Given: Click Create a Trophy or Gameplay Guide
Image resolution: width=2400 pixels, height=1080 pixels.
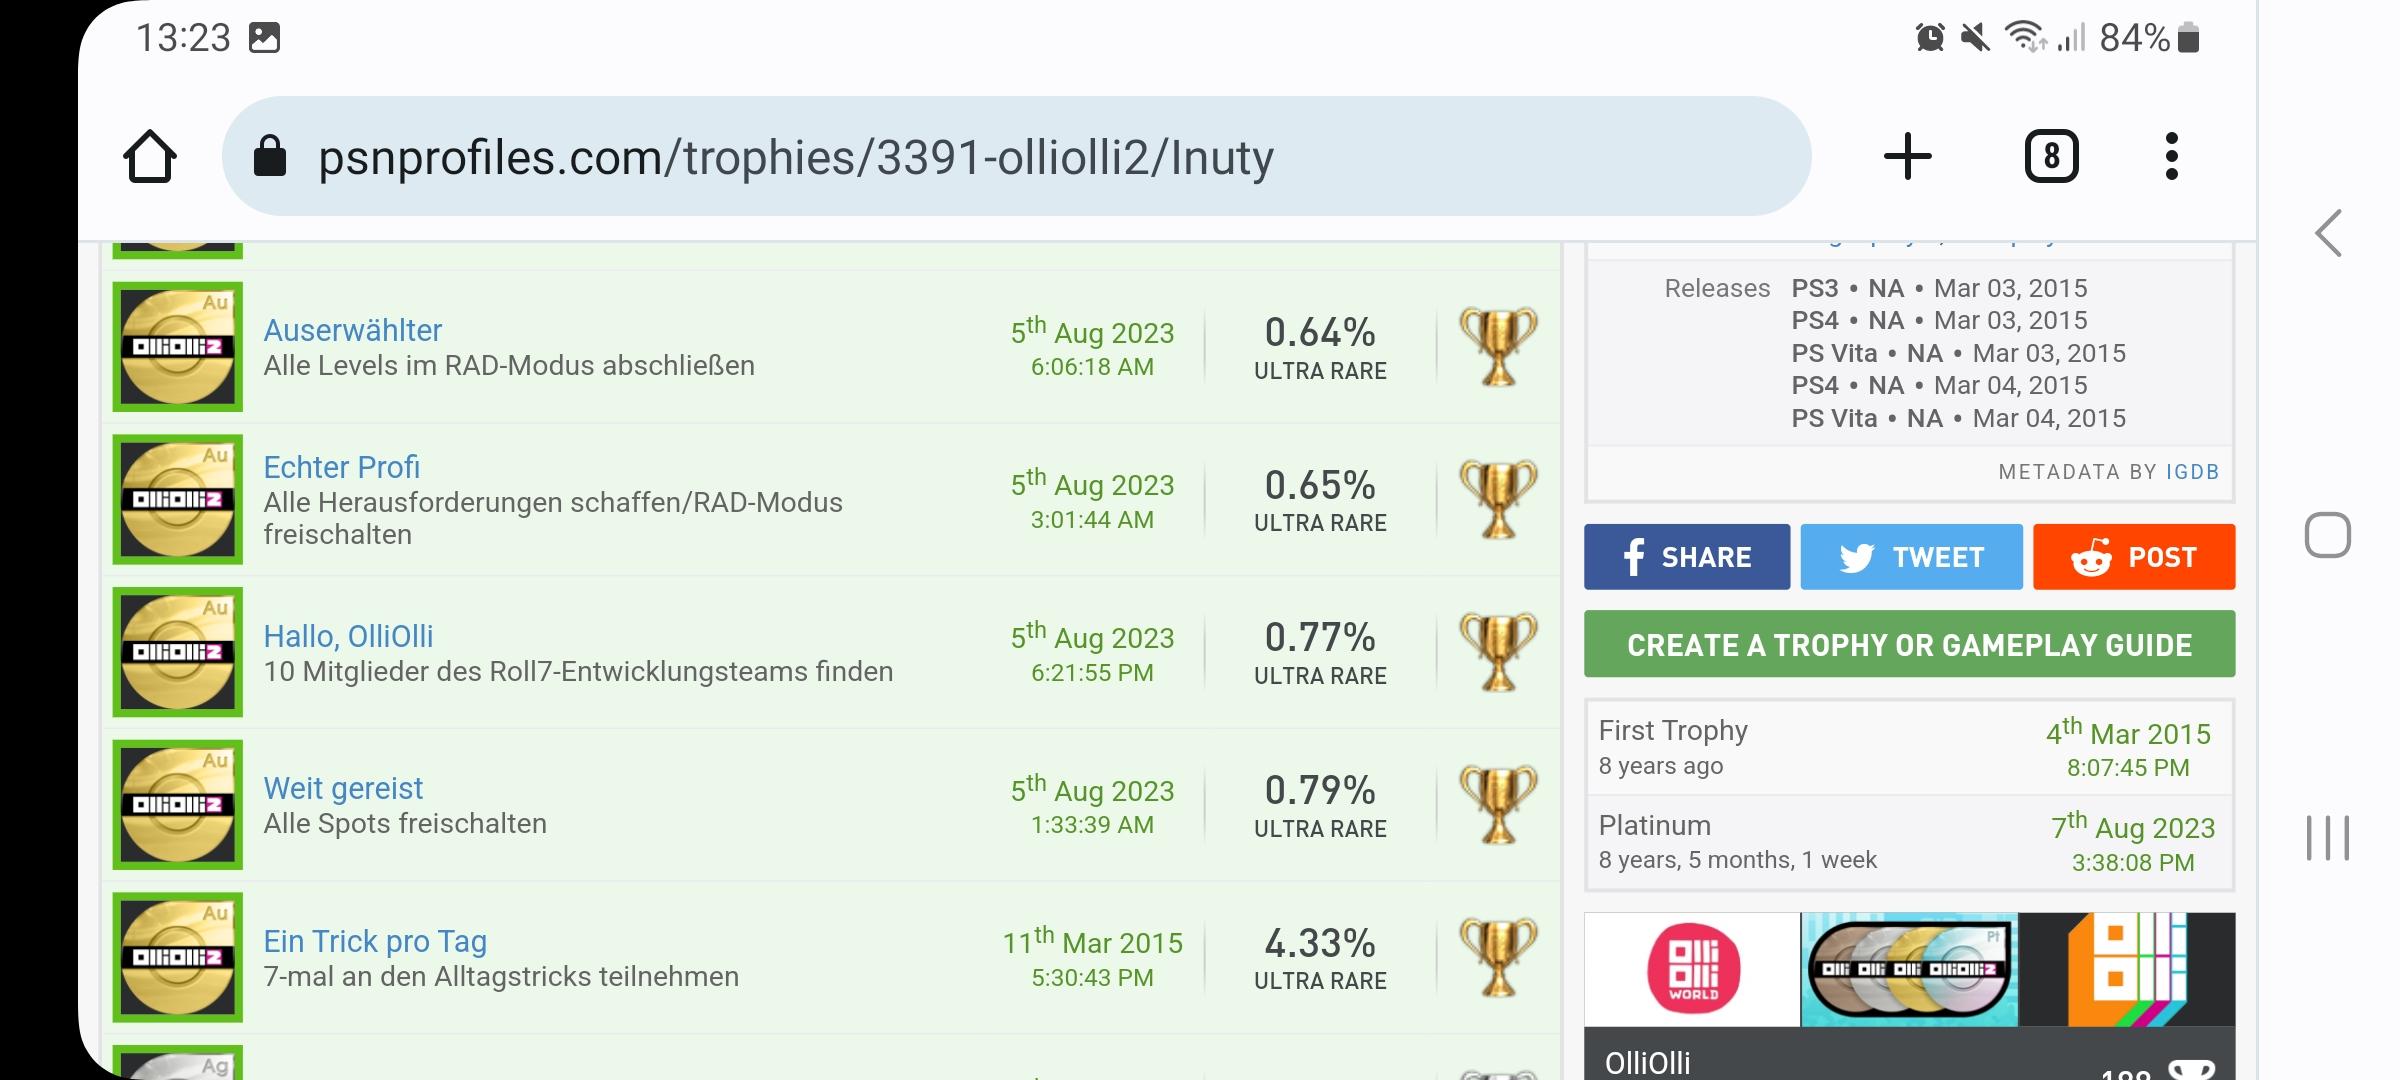Looking at the screenshot, I should pos(1909,645).
